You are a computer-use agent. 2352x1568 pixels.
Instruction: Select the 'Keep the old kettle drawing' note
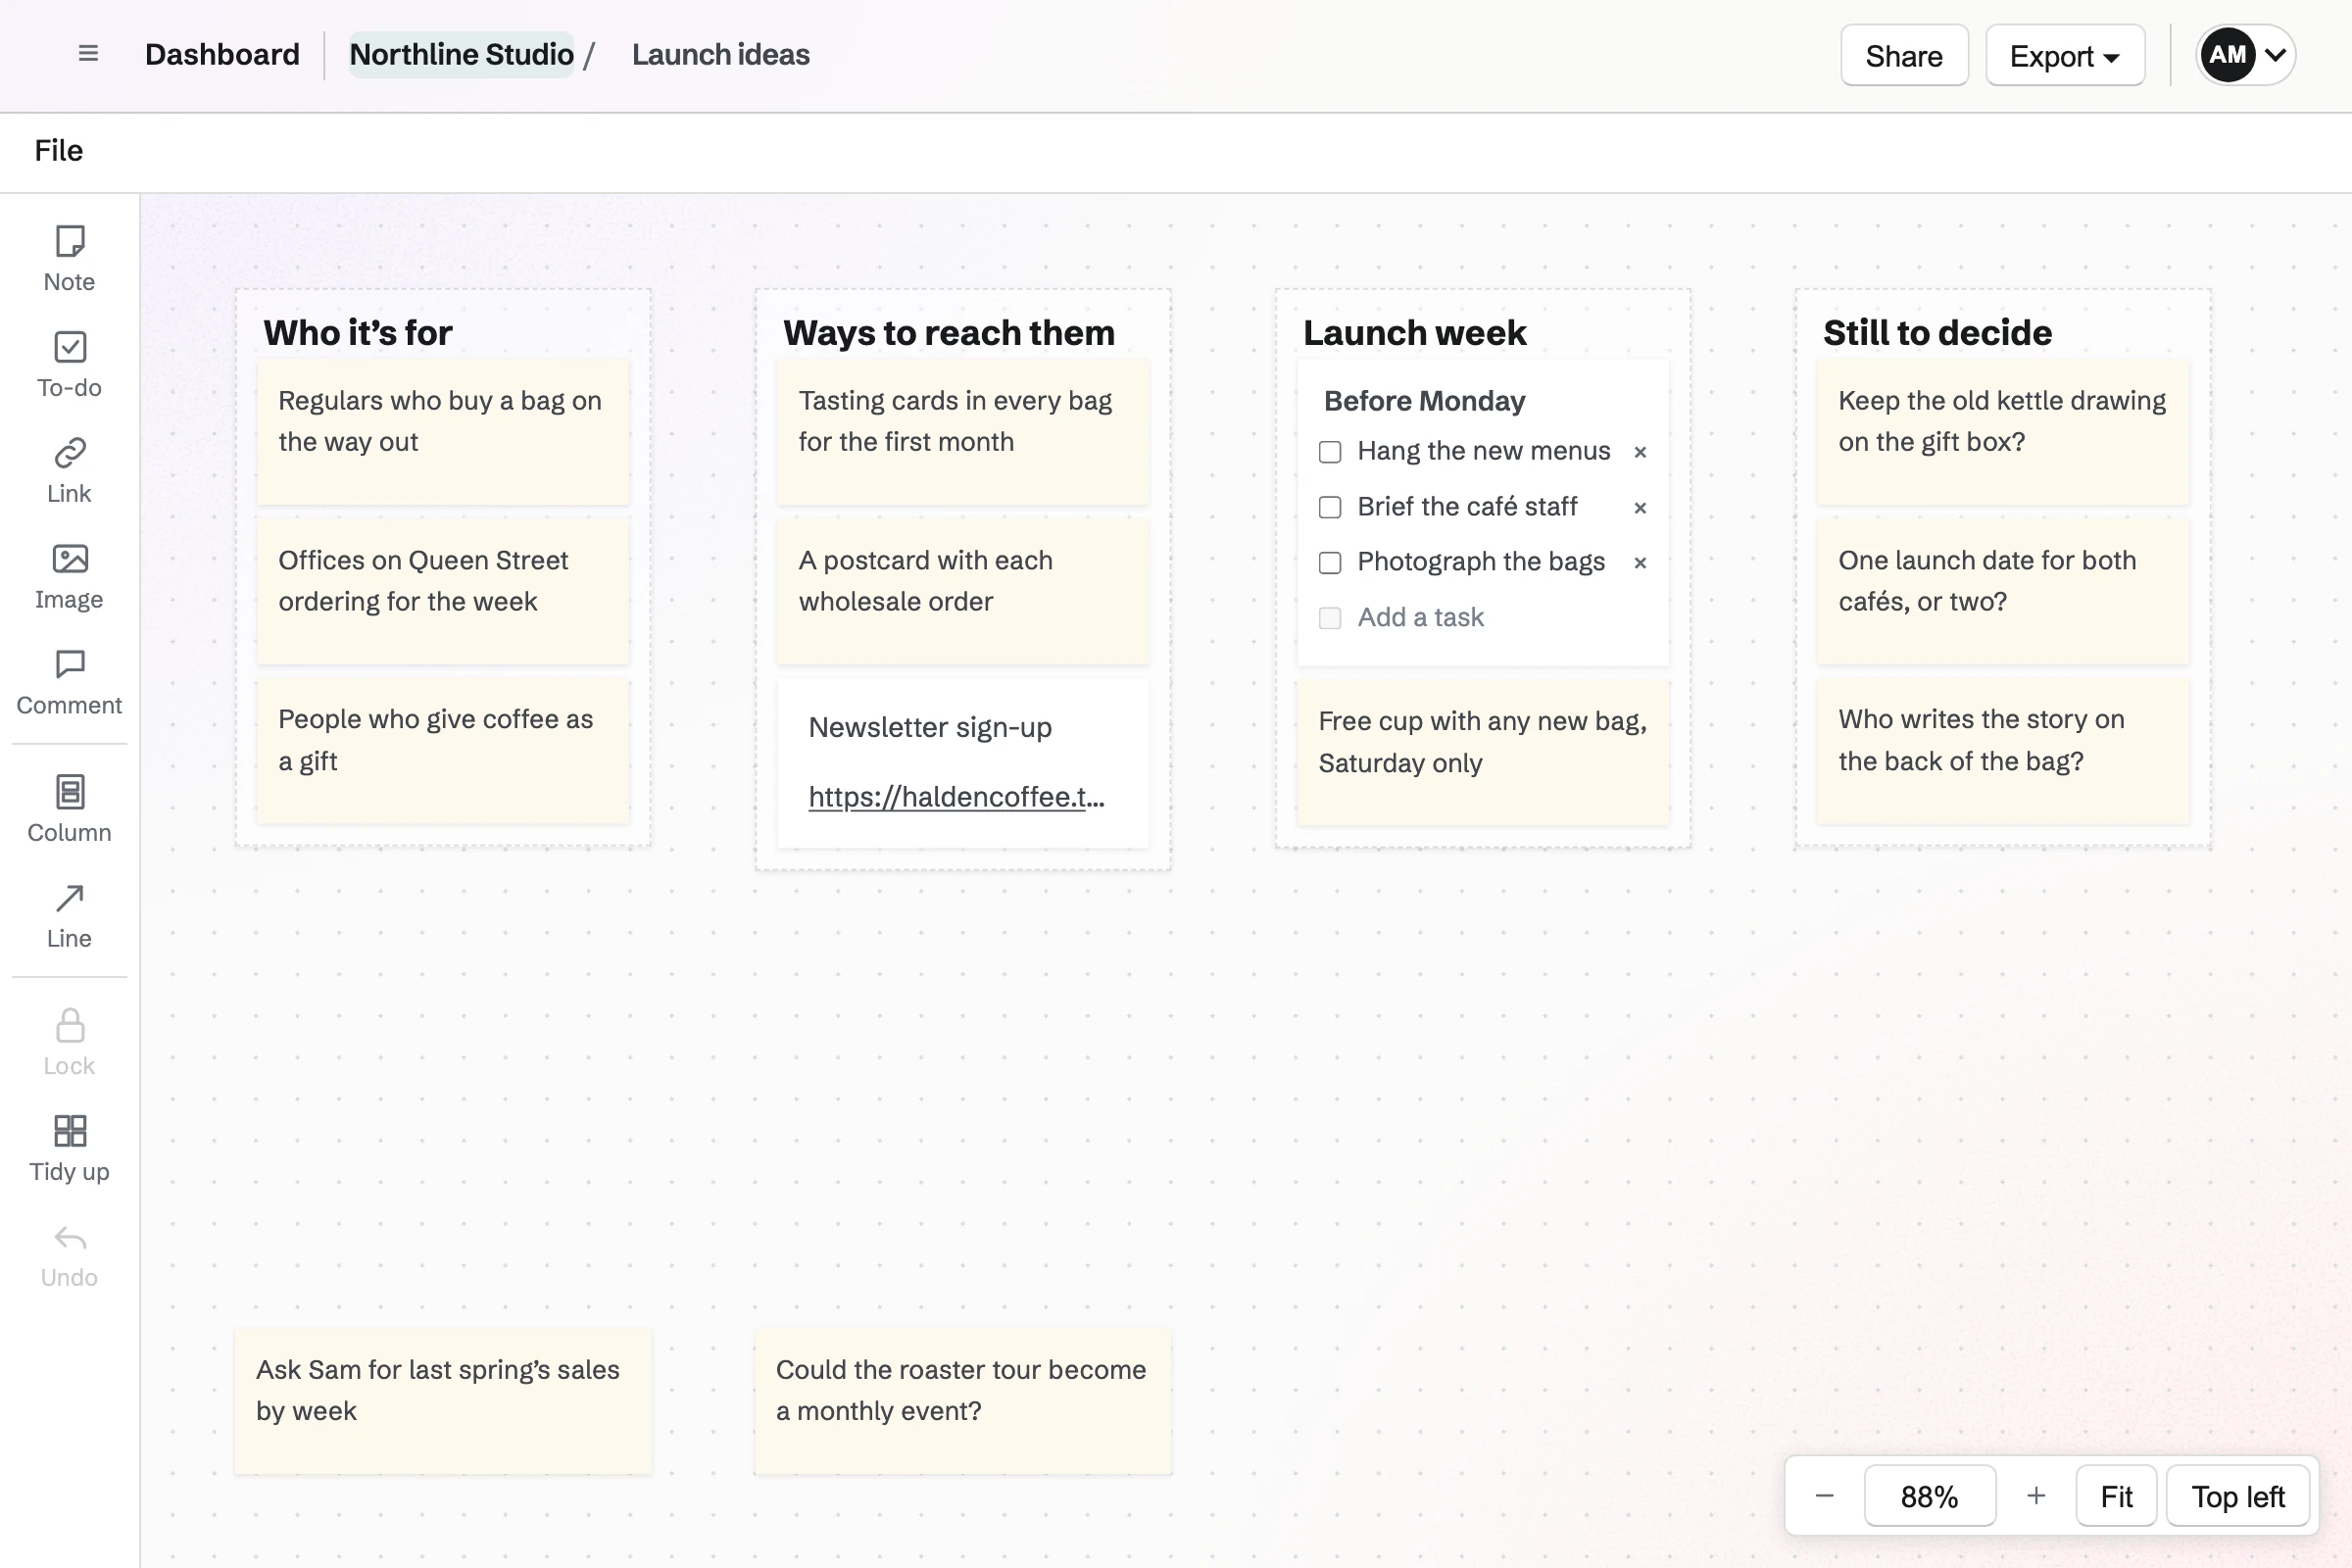click(2003, 432)
